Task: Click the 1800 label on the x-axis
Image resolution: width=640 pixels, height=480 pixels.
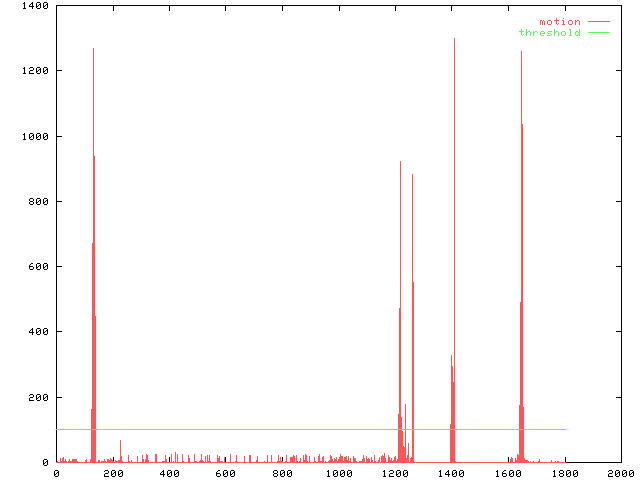Action: (564, 474)
